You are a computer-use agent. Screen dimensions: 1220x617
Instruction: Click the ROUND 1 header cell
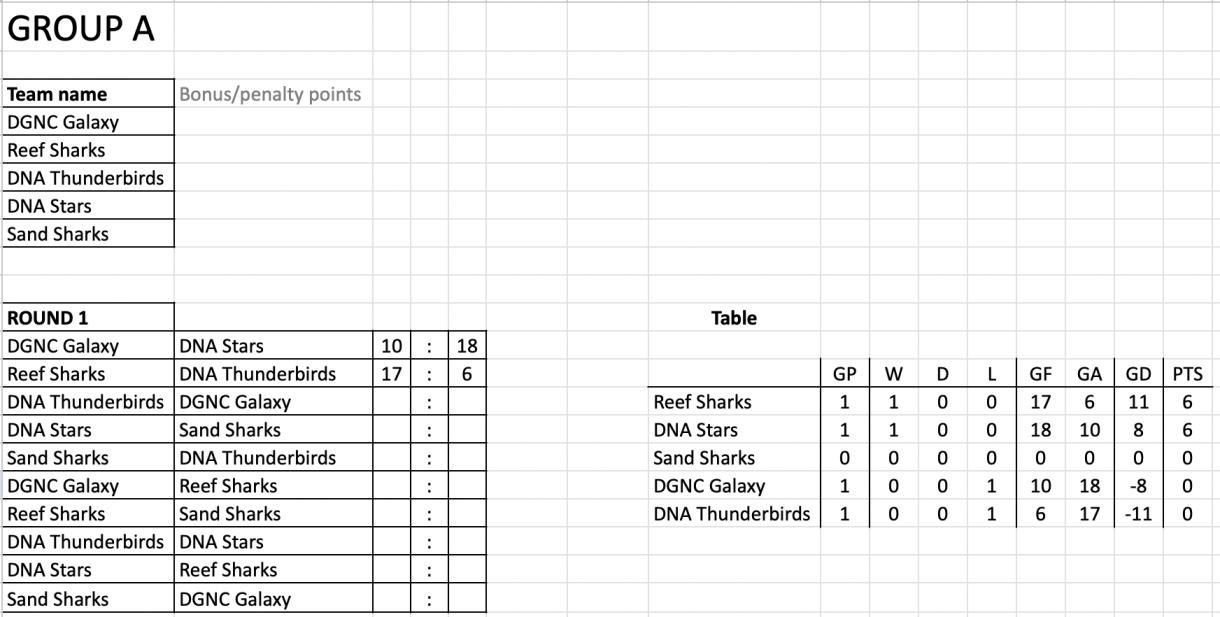48,319
